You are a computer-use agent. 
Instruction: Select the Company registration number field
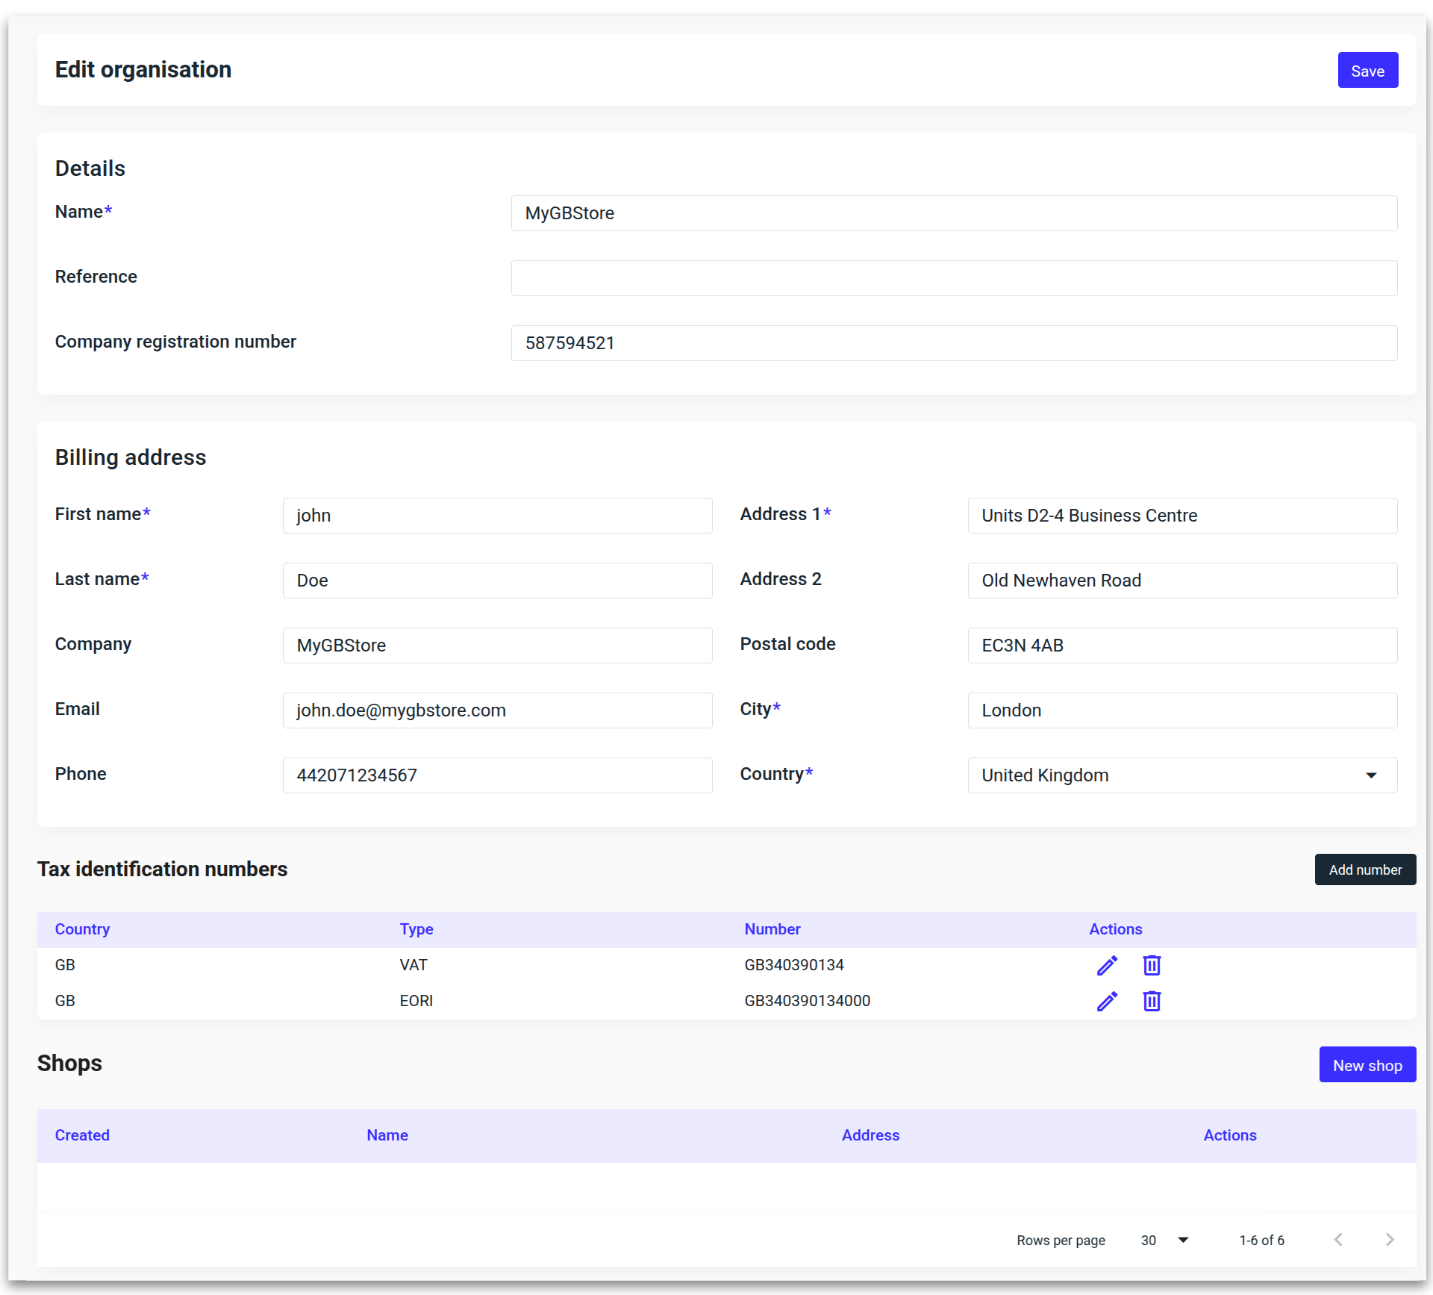[x=954, y=343]
